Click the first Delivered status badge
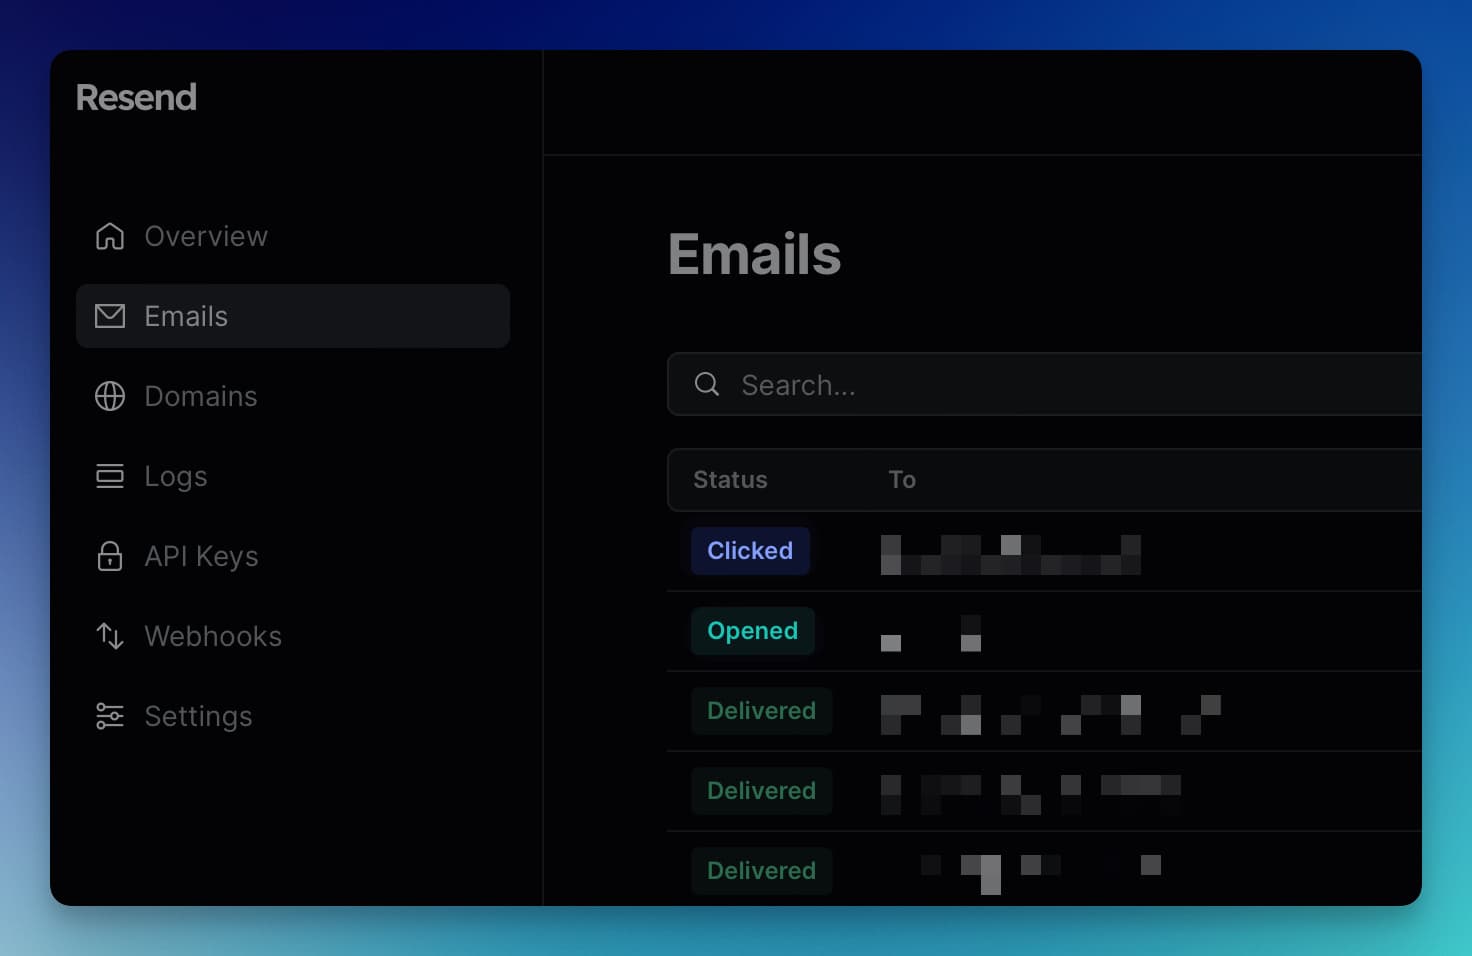Image resolution: width=1472 pixels, height=956 pixels. coord(761,711)
